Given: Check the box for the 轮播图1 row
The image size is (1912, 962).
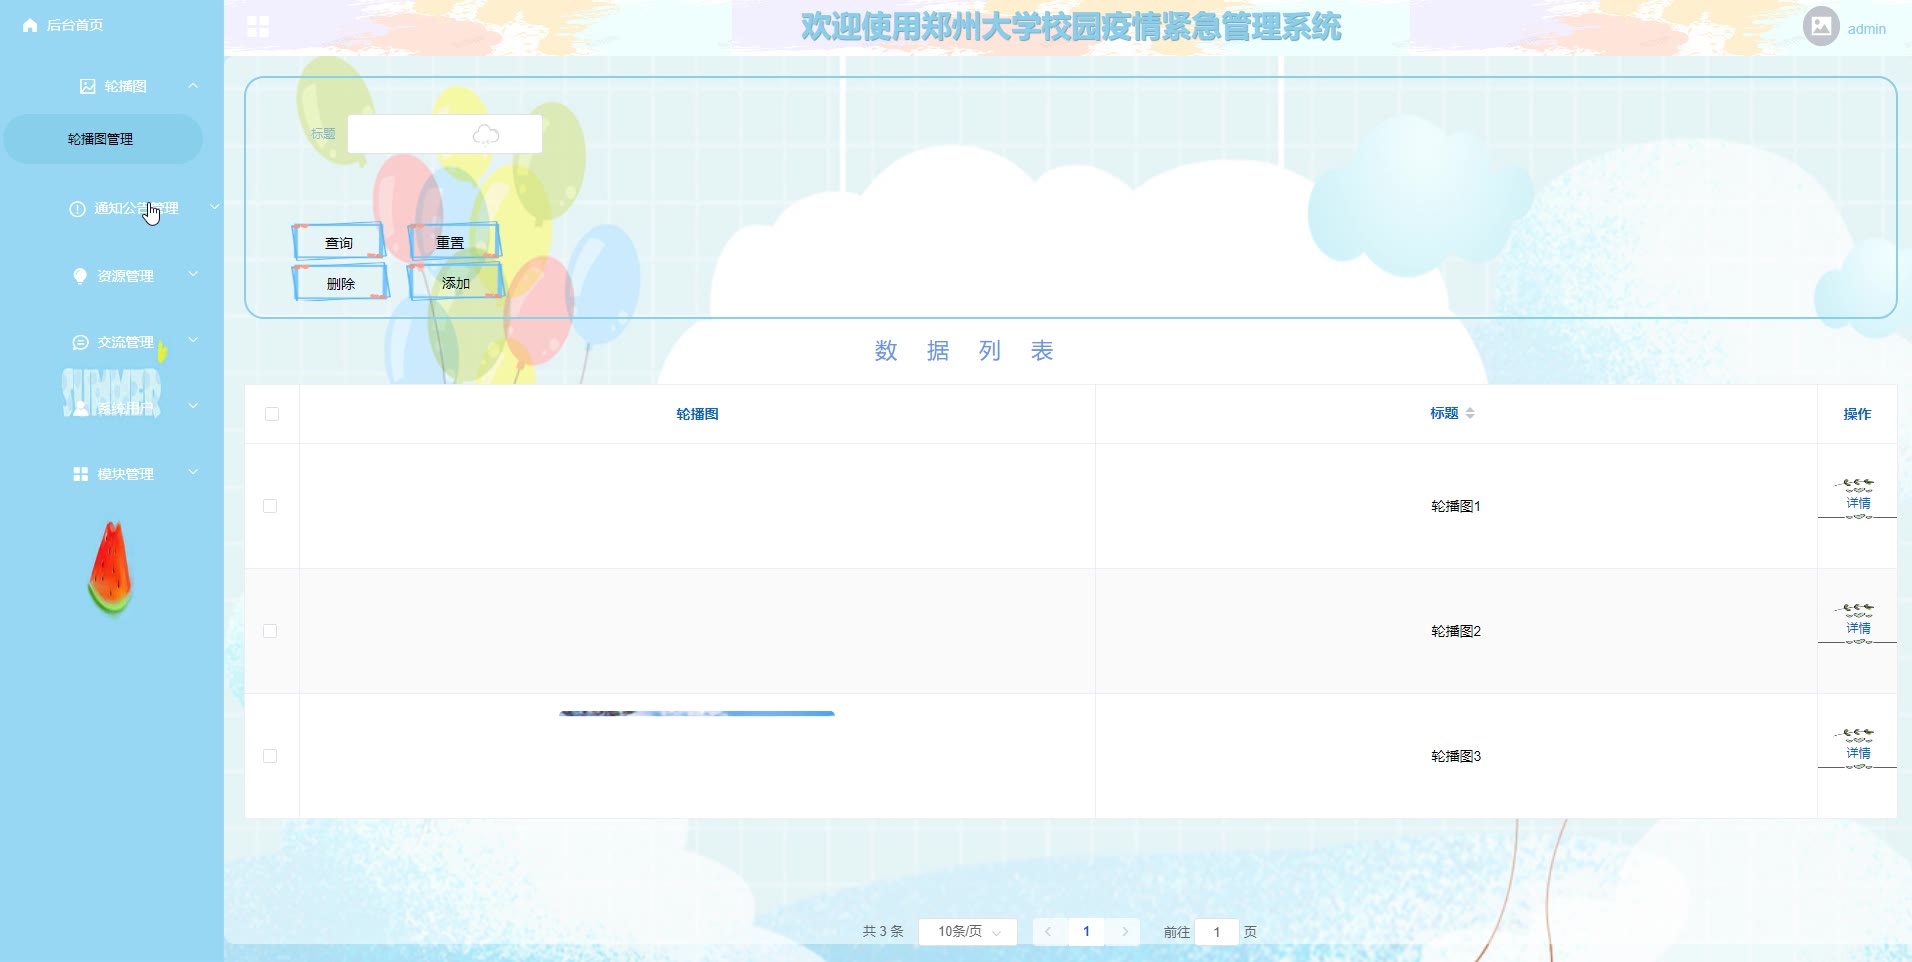Looking at the screenshot, I should tap(270, 506).
